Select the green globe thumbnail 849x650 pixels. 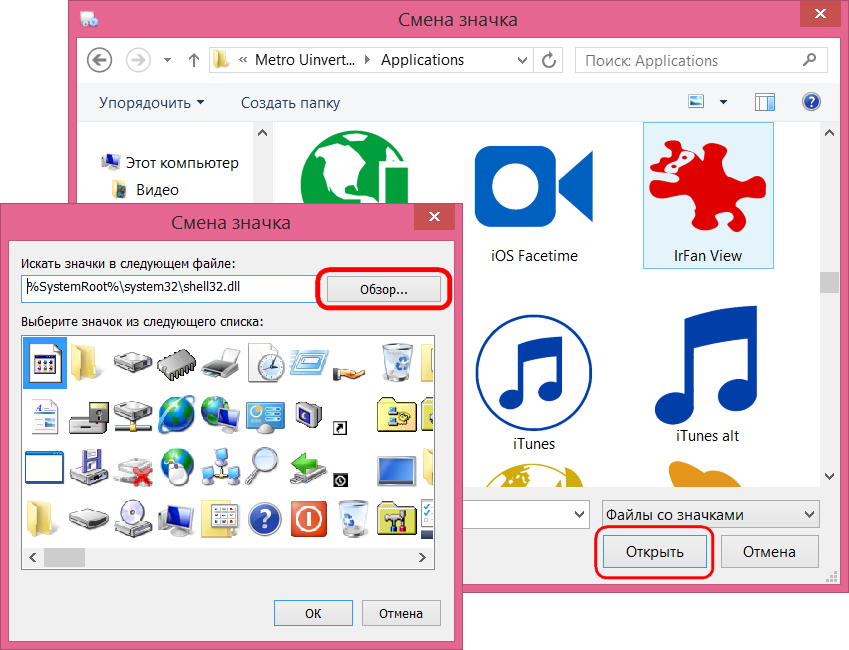(x=355, y=167)
